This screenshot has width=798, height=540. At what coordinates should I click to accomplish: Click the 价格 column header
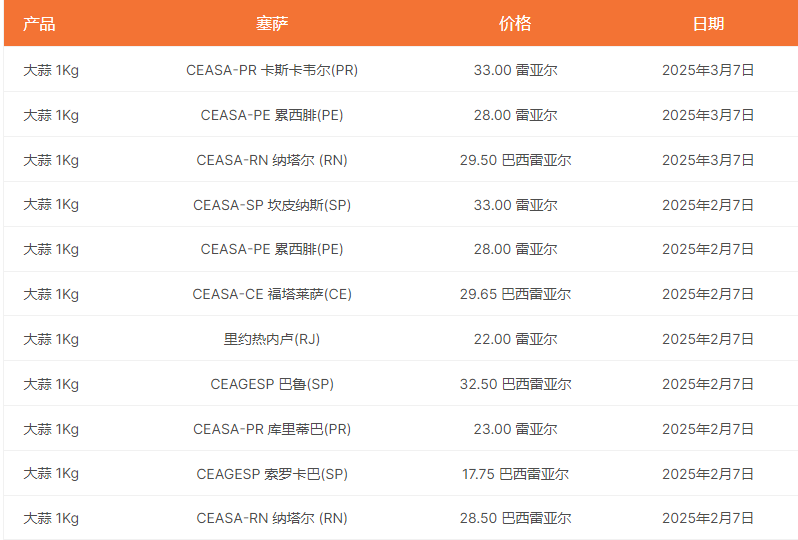click(x=515, y=24)
